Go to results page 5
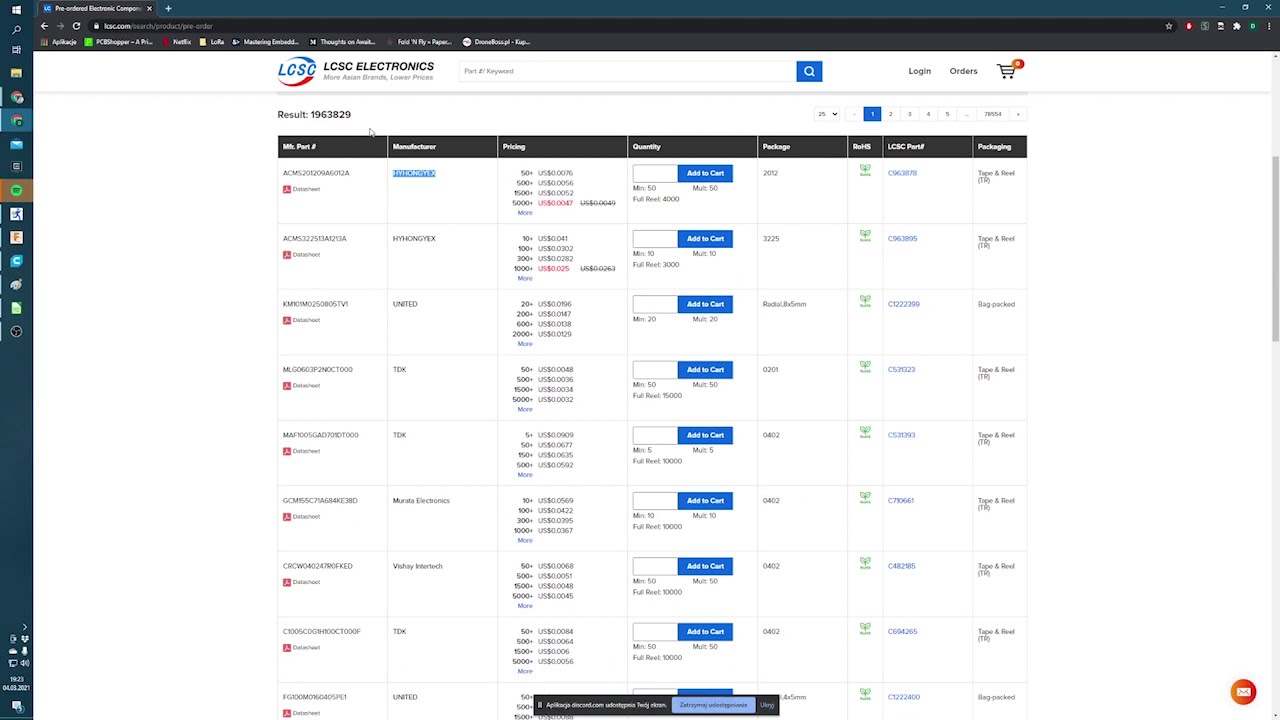The width and height of the screenshot is (1280, 720). coord(947,114)
